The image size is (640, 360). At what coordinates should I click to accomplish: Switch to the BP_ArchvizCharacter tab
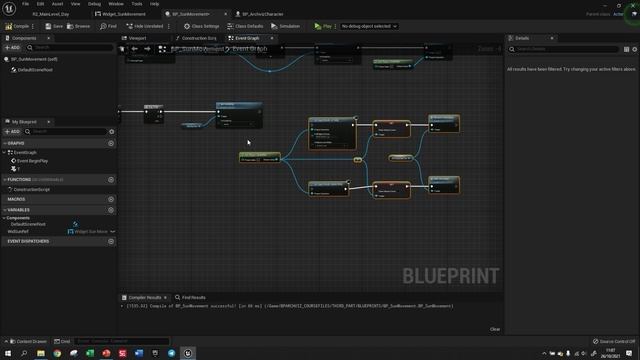point(259,14)
